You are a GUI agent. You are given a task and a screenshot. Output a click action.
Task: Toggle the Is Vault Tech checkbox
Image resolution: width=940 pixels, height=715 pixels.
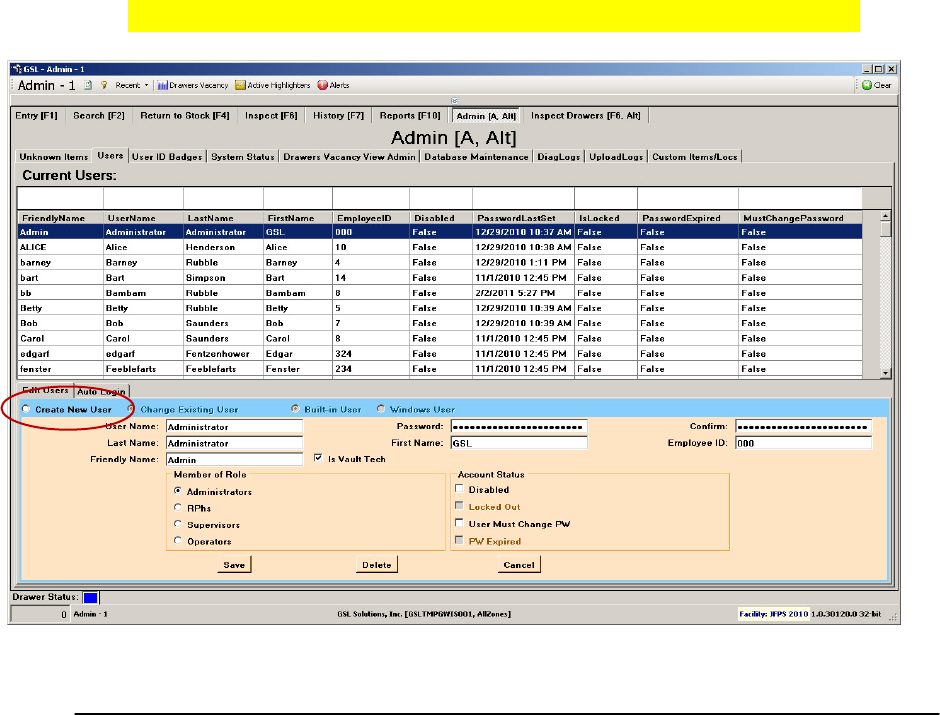click(318, 458)
